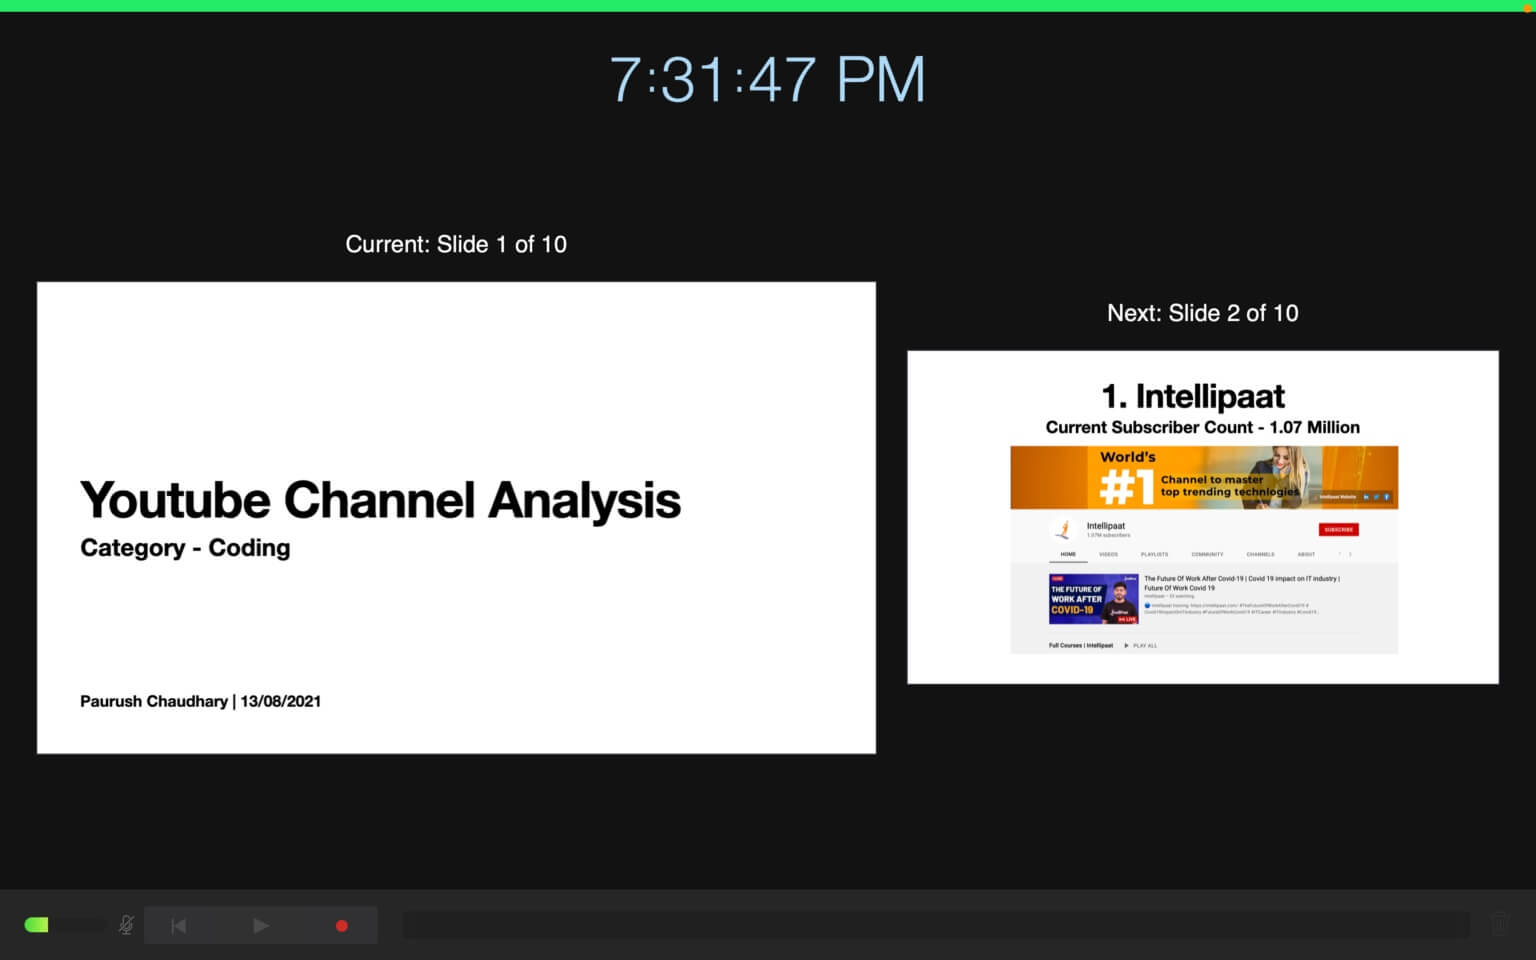Select the next slide '1. Intellipaat' preview
Screen dimensions: 1536x960
[x=1203, y=517]
